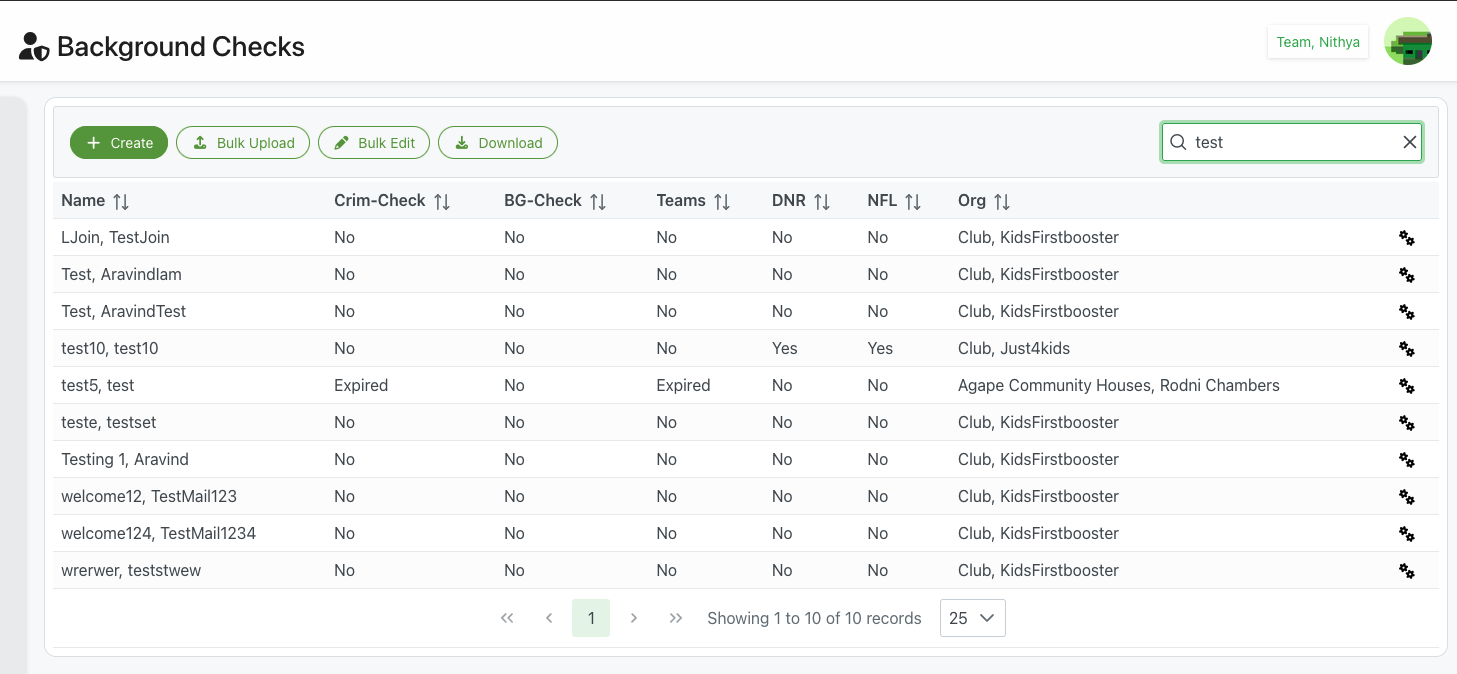Open settings gears for wrerwer, teststwew
The image size is (1457, 674).
[x=1406, y=571]
